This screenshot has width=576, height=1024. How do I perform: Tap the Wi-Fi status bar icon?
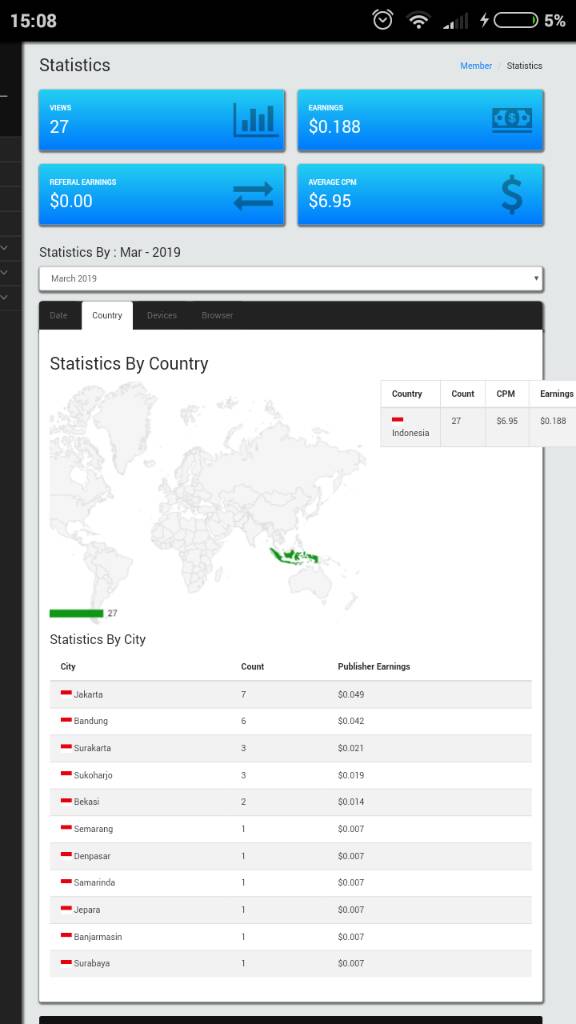418,20
